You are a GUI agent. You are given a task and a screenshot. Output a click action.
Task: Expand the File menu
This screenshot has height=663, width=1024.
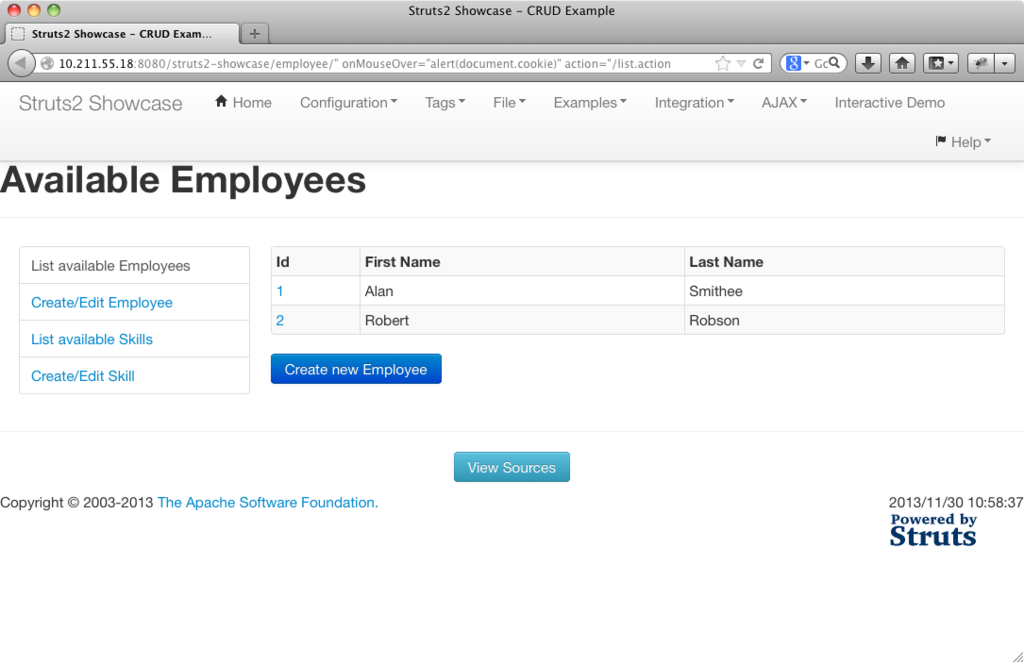[509, 103]
